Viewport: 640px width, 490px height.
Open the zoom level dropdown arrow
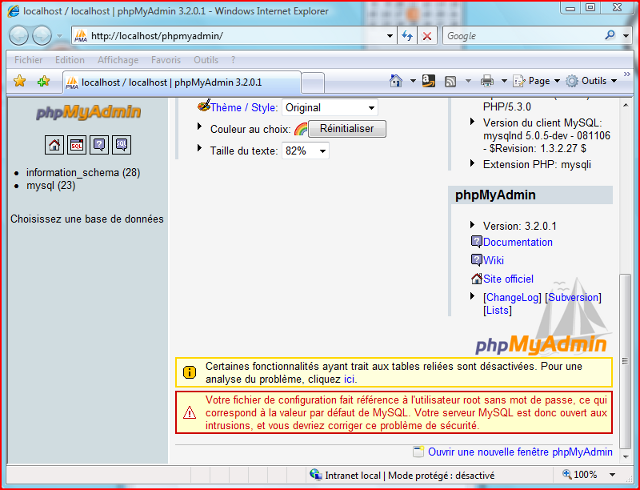612,474
